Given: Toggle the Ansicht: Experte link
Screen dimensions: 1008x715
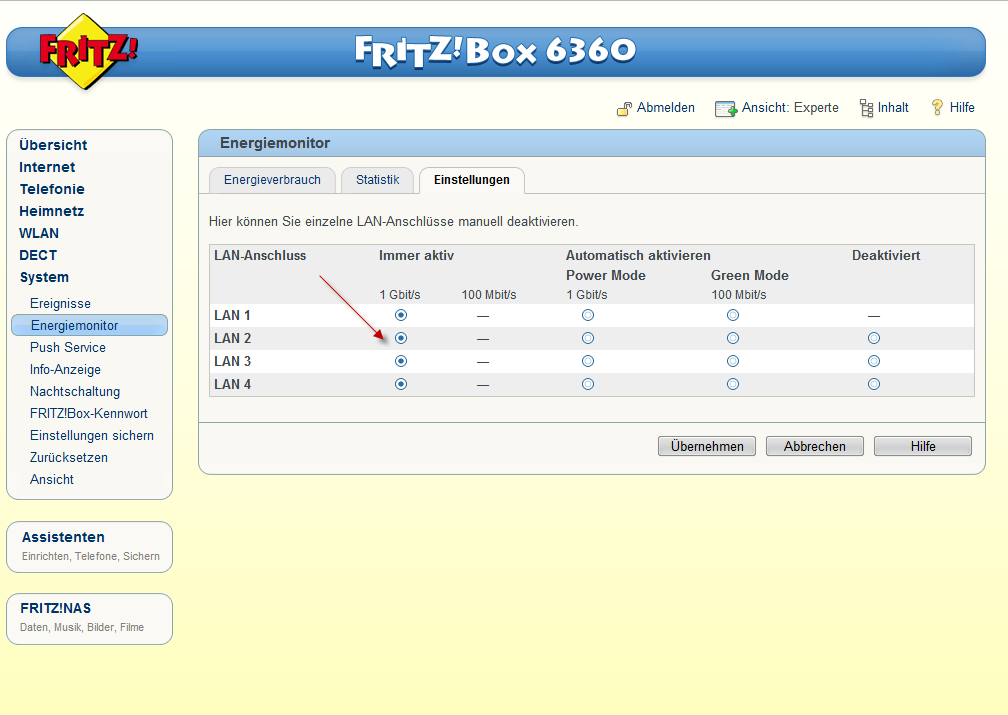Looking at the screenshot, I should (x=790, y=108).
